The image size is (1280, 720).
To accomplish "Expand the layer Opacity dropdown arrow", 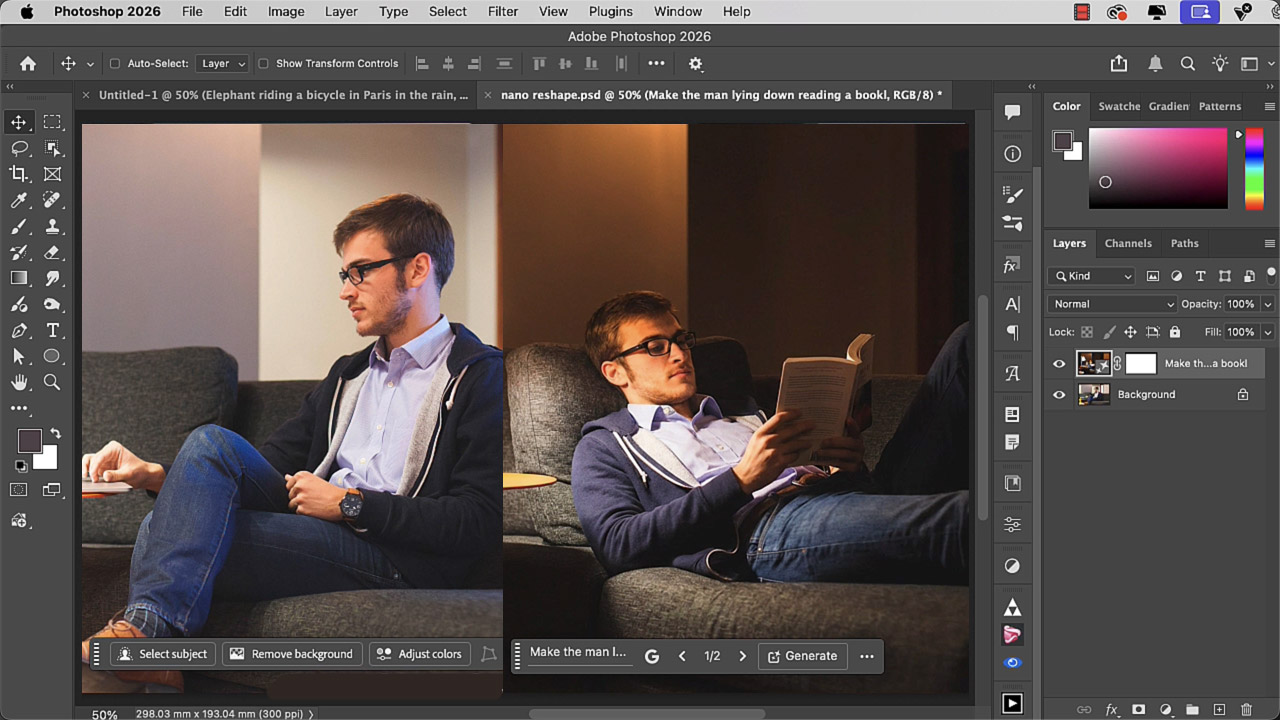I will 1268,304.
